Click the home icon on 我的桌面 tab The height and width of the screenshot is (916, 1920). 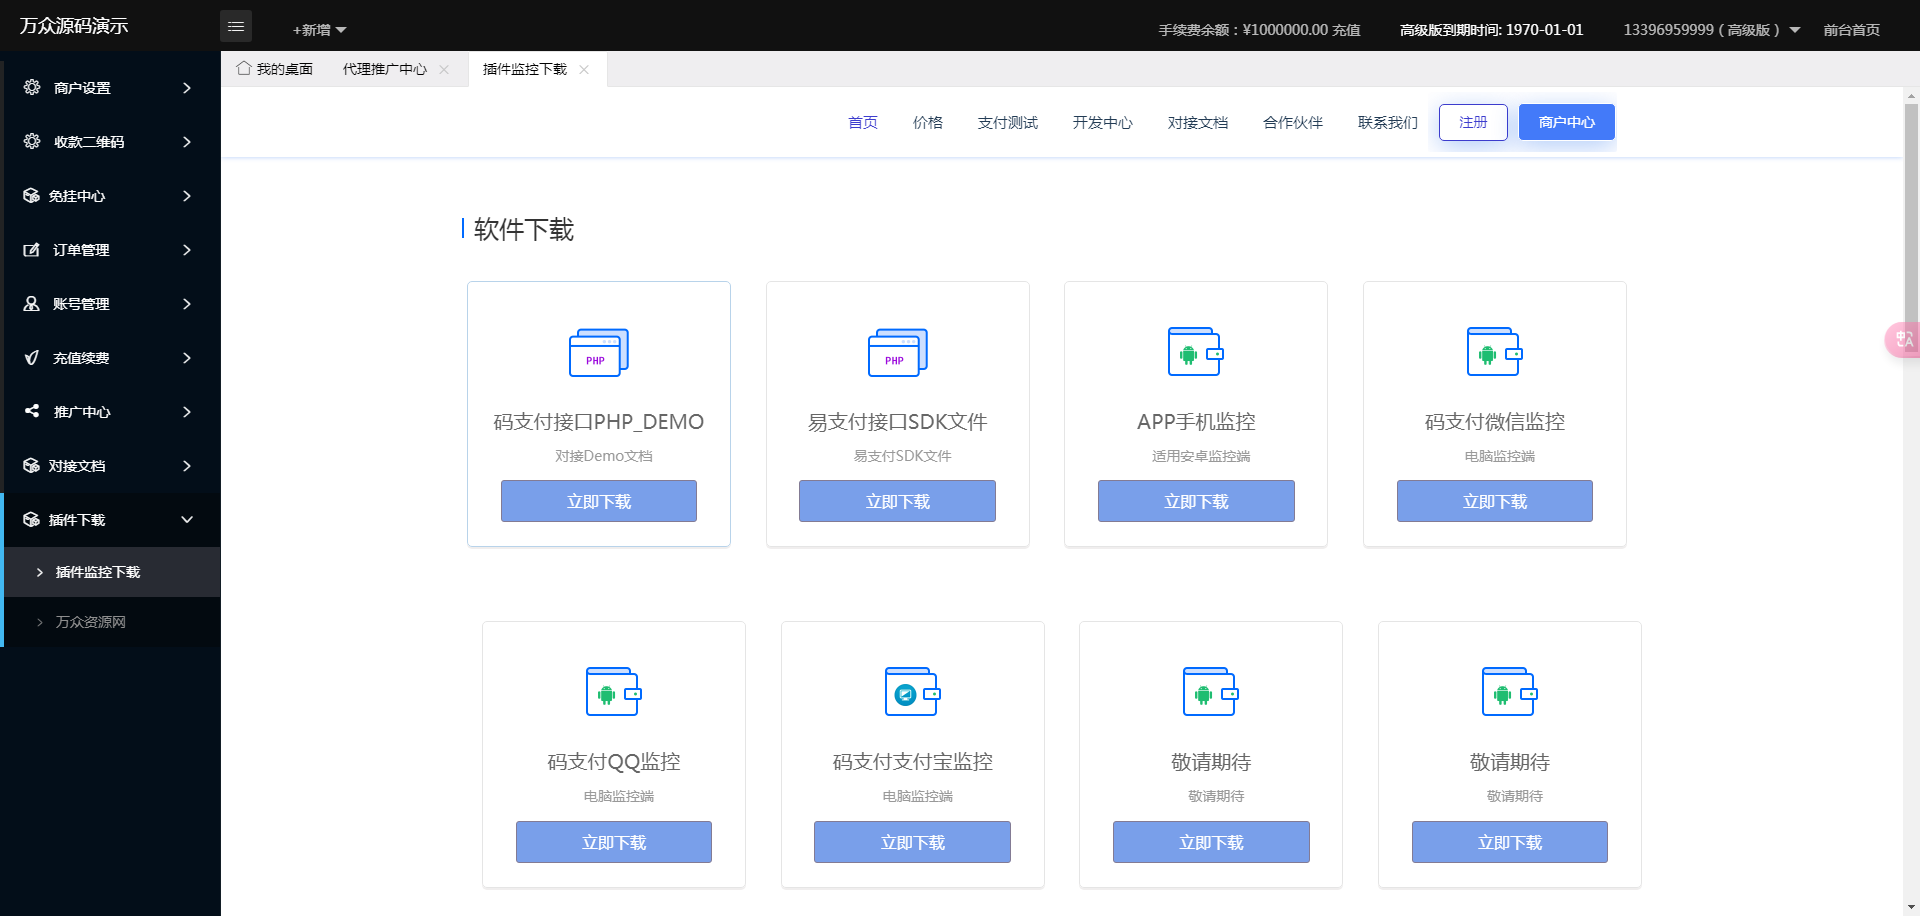[x=243, y=68]
